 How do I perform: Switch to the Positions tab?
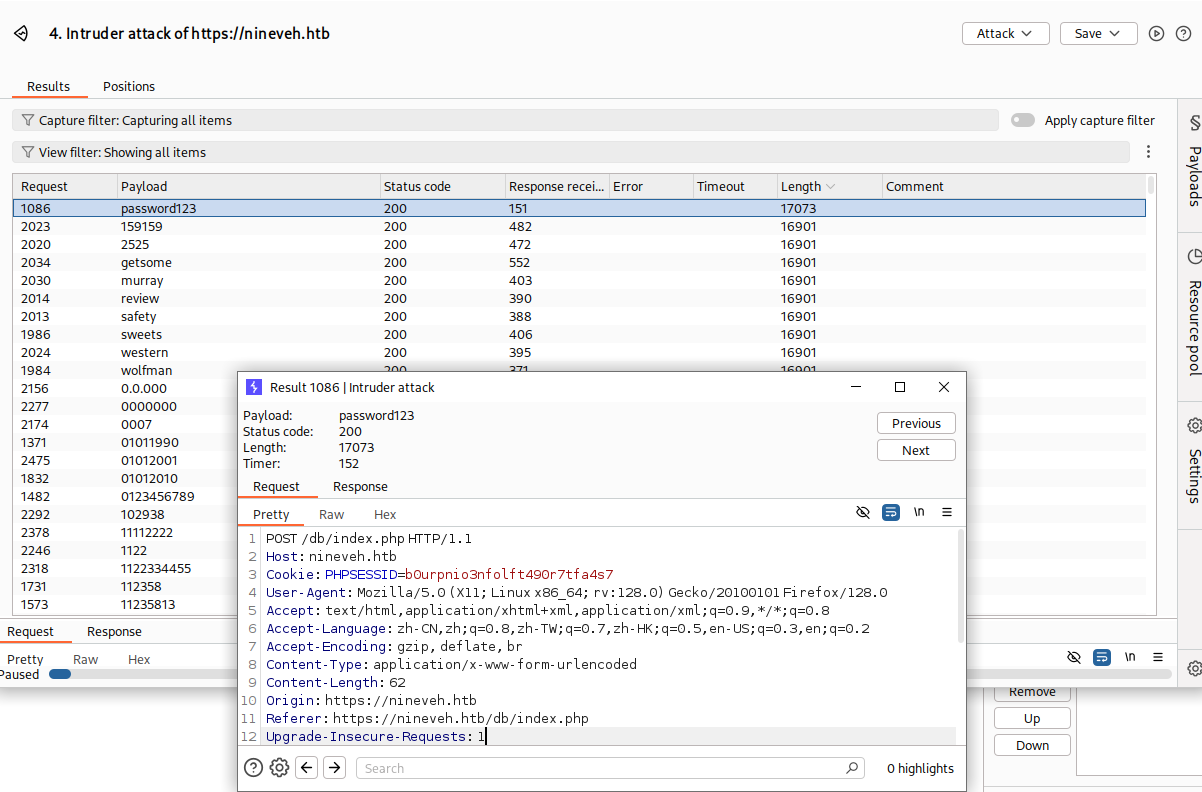[129, 86]
